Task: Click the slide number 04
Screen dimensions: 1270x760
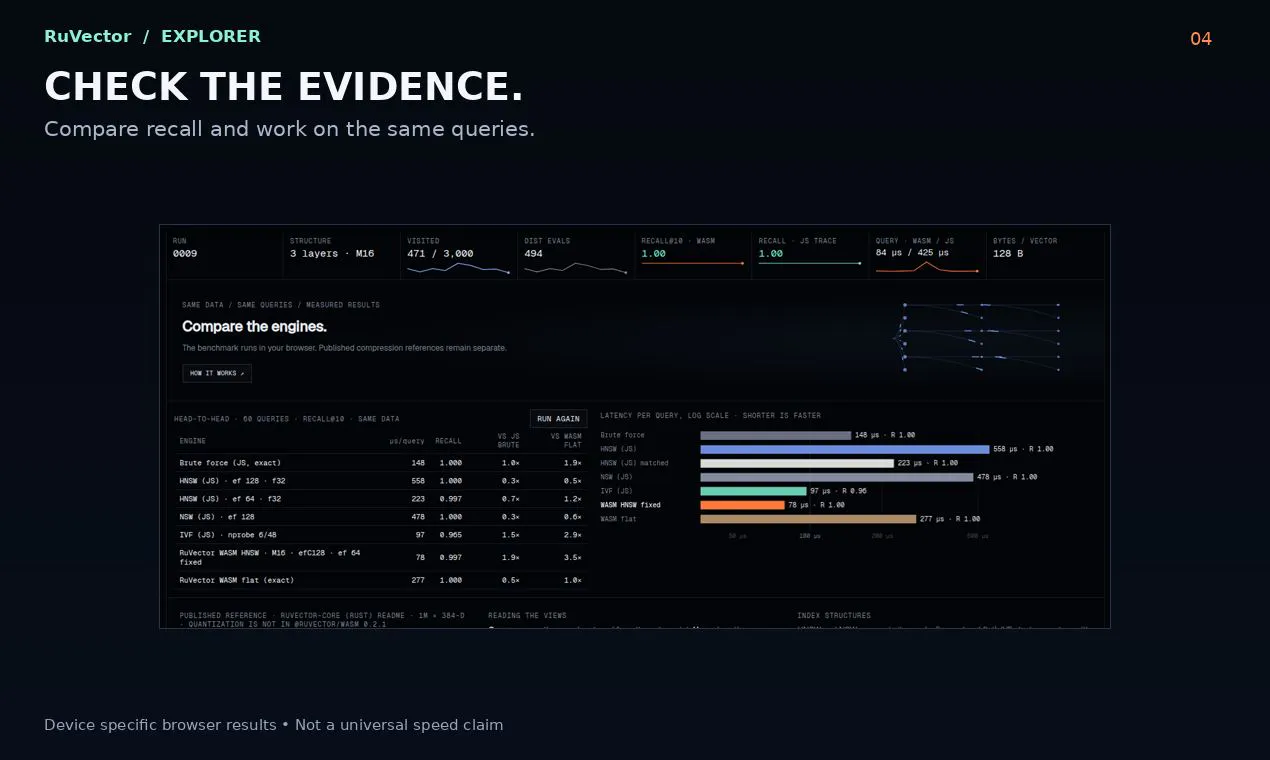Action: tap(1201, 39)
